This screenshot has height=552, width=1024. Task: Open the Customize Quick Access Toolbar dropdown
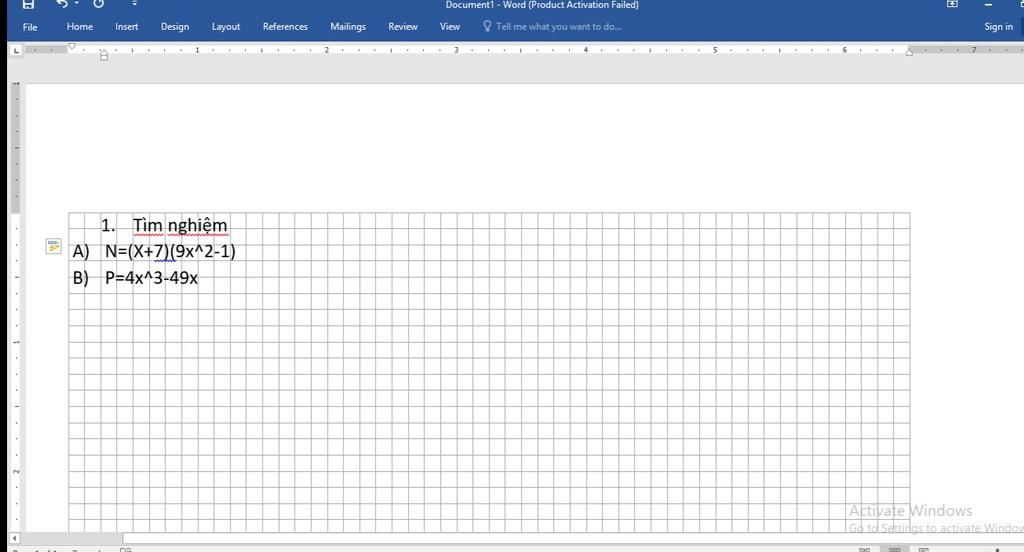pos(135,4)
